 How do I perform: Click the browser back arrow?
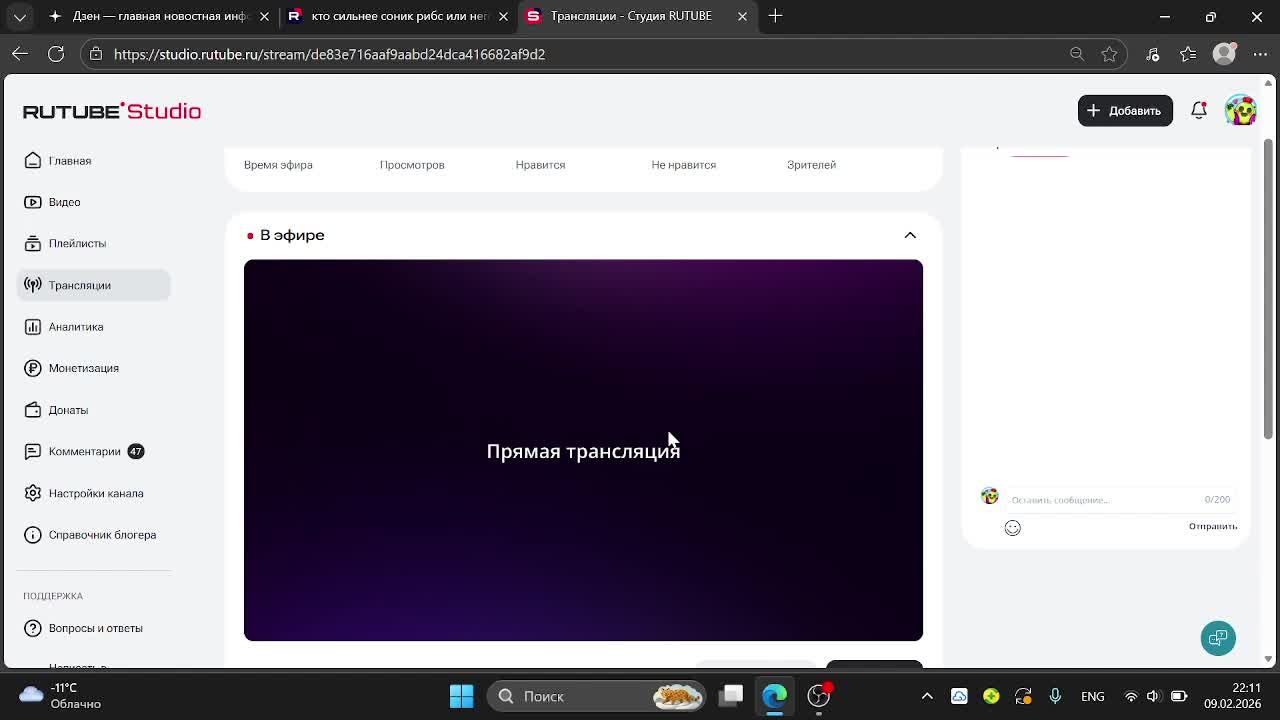[20, 54]
